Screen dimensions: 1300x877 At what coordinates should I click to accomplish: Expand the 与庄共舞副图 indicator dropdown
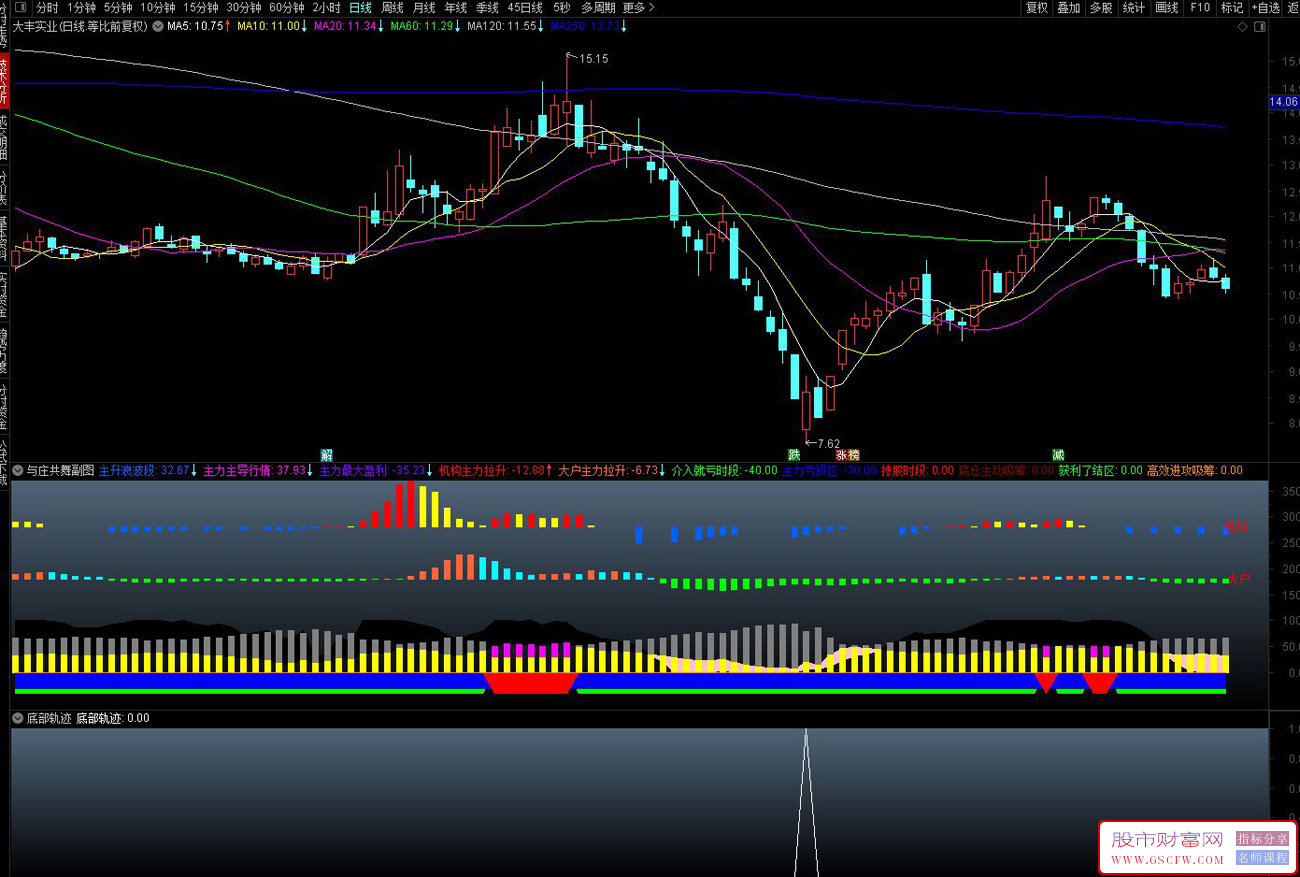tap(17, 470)
